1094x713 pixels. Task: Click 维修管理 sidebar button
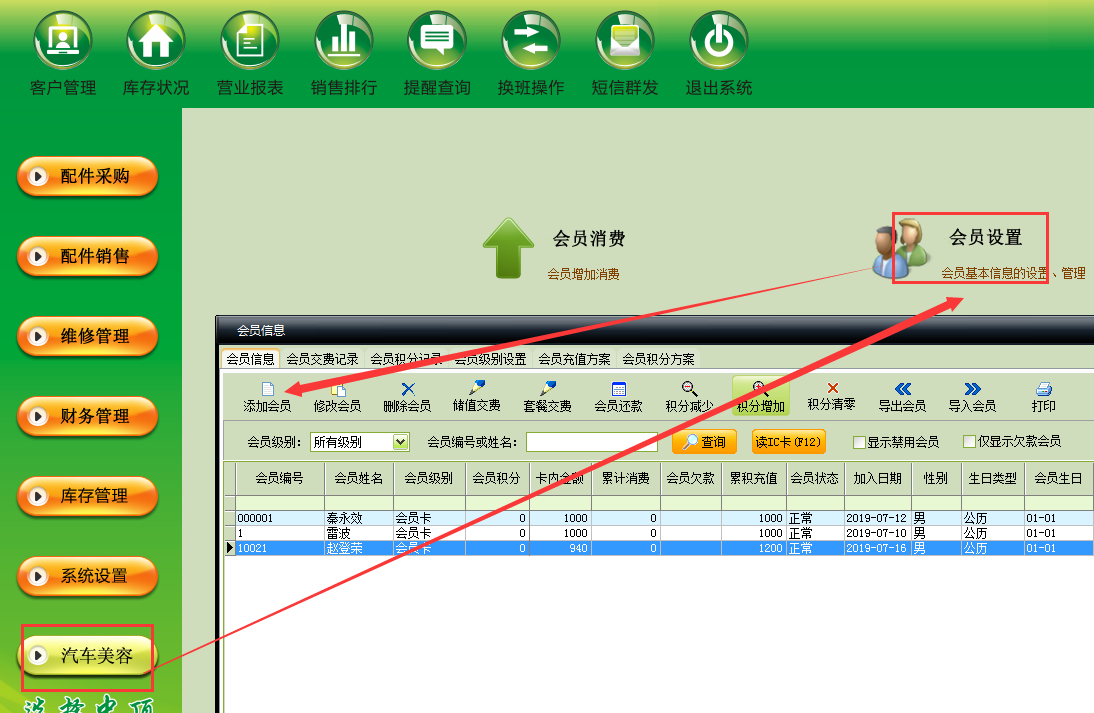click(87, 336)
